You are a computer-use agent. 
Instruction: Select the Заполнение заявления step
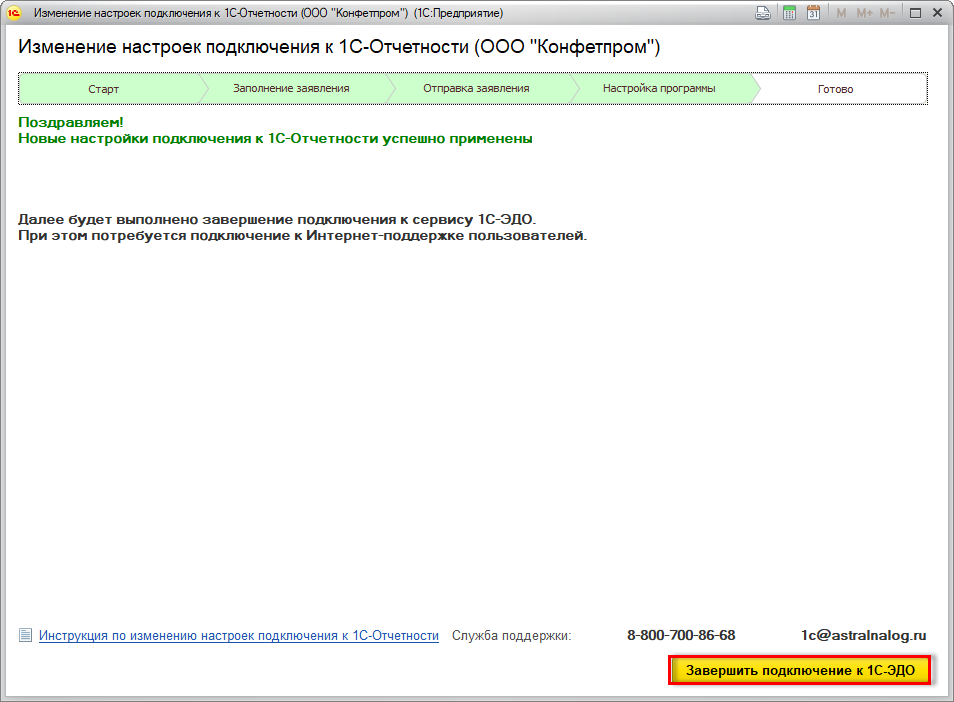tap(291, 88)
